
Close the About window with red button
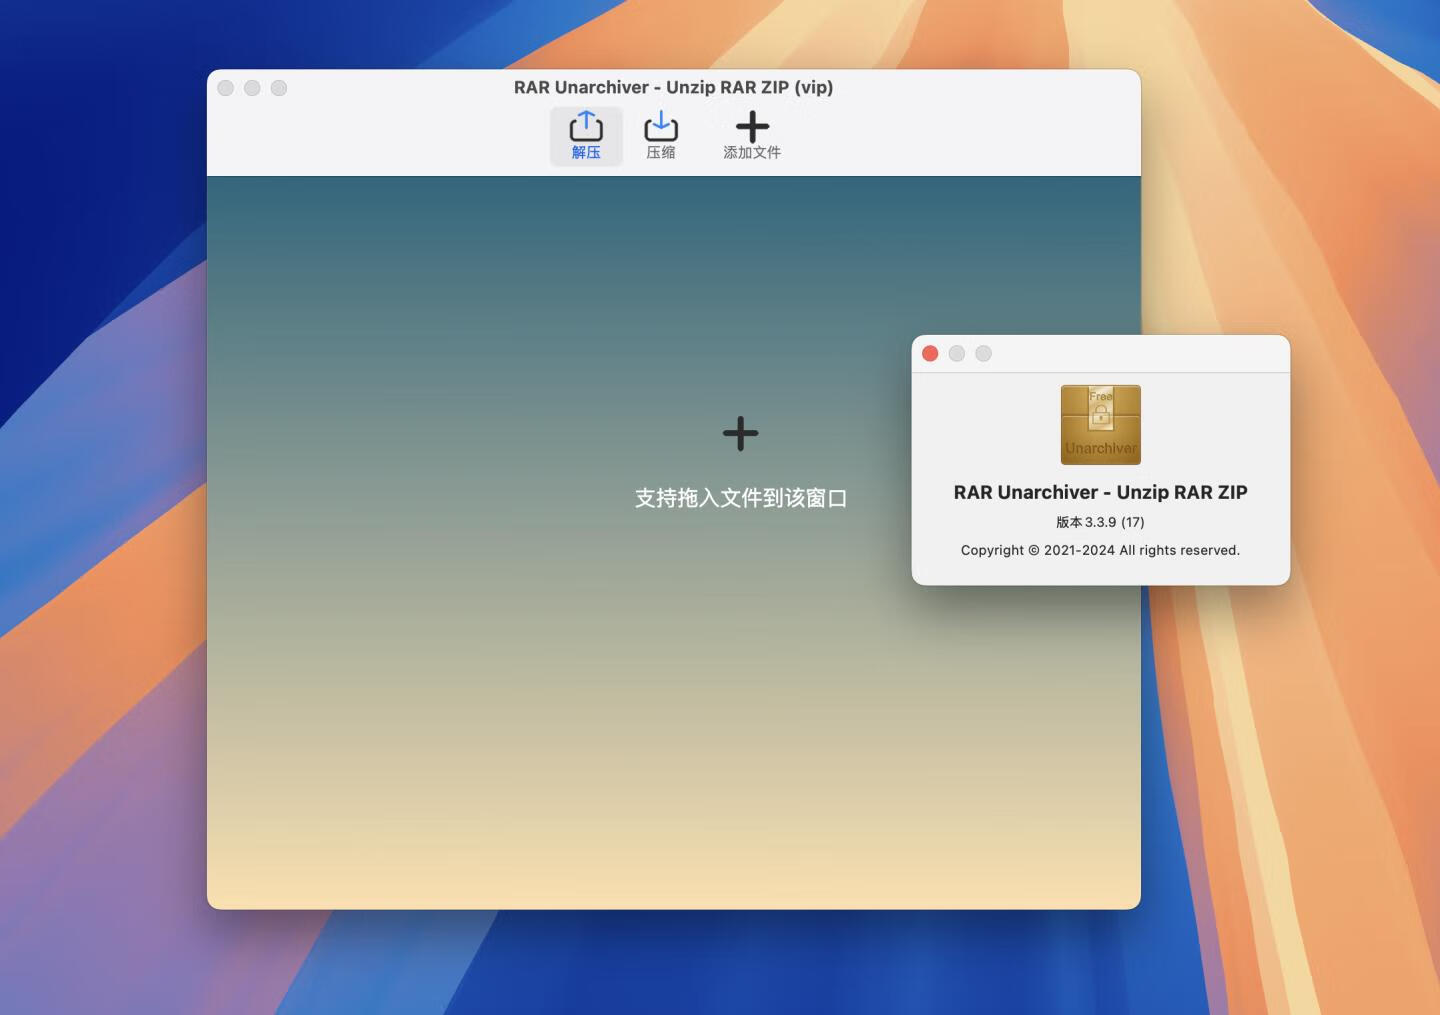(x=930, y=353)
